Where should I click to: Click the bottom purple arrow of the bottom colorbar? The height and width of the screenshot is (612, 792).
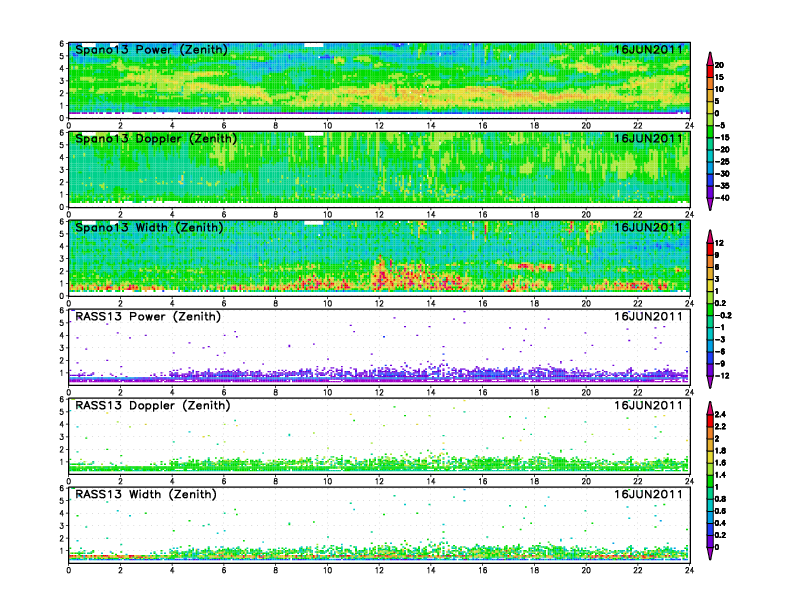(709, 555)
